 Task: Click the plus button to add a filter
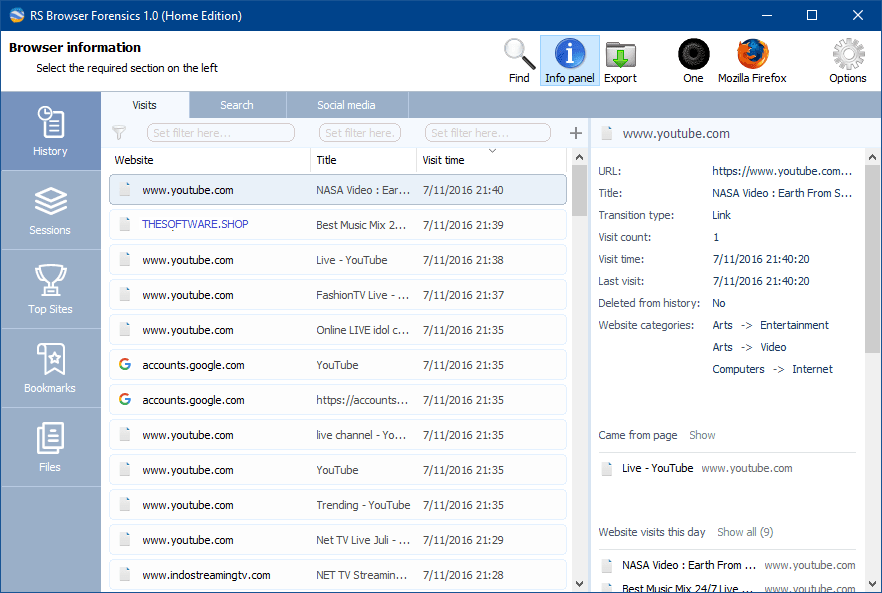pos(576,132)
